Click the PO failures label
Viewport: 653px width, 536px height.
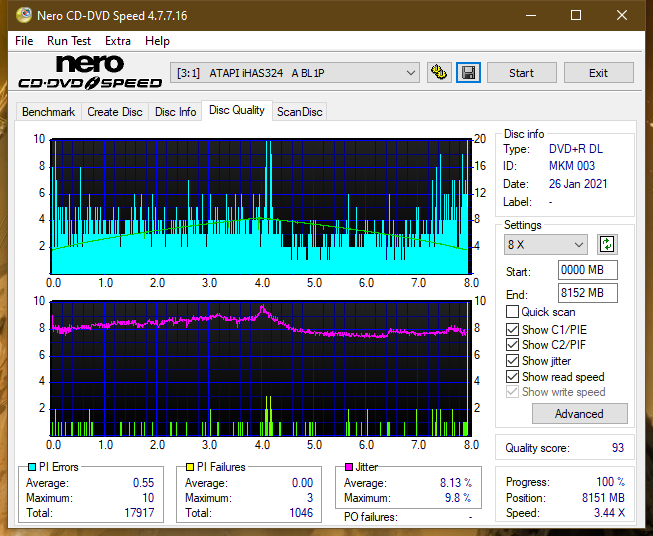(371, 517)
